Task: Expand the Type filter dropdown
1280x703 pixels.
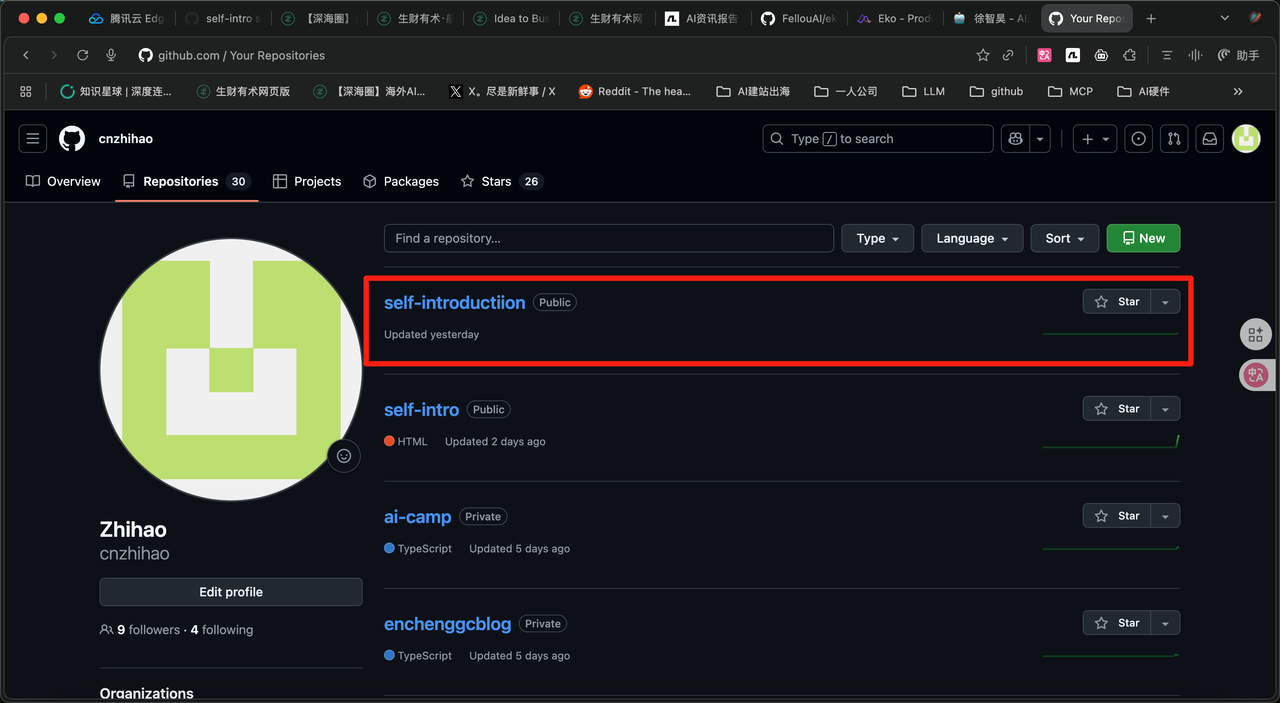Action: click(877, 238)
